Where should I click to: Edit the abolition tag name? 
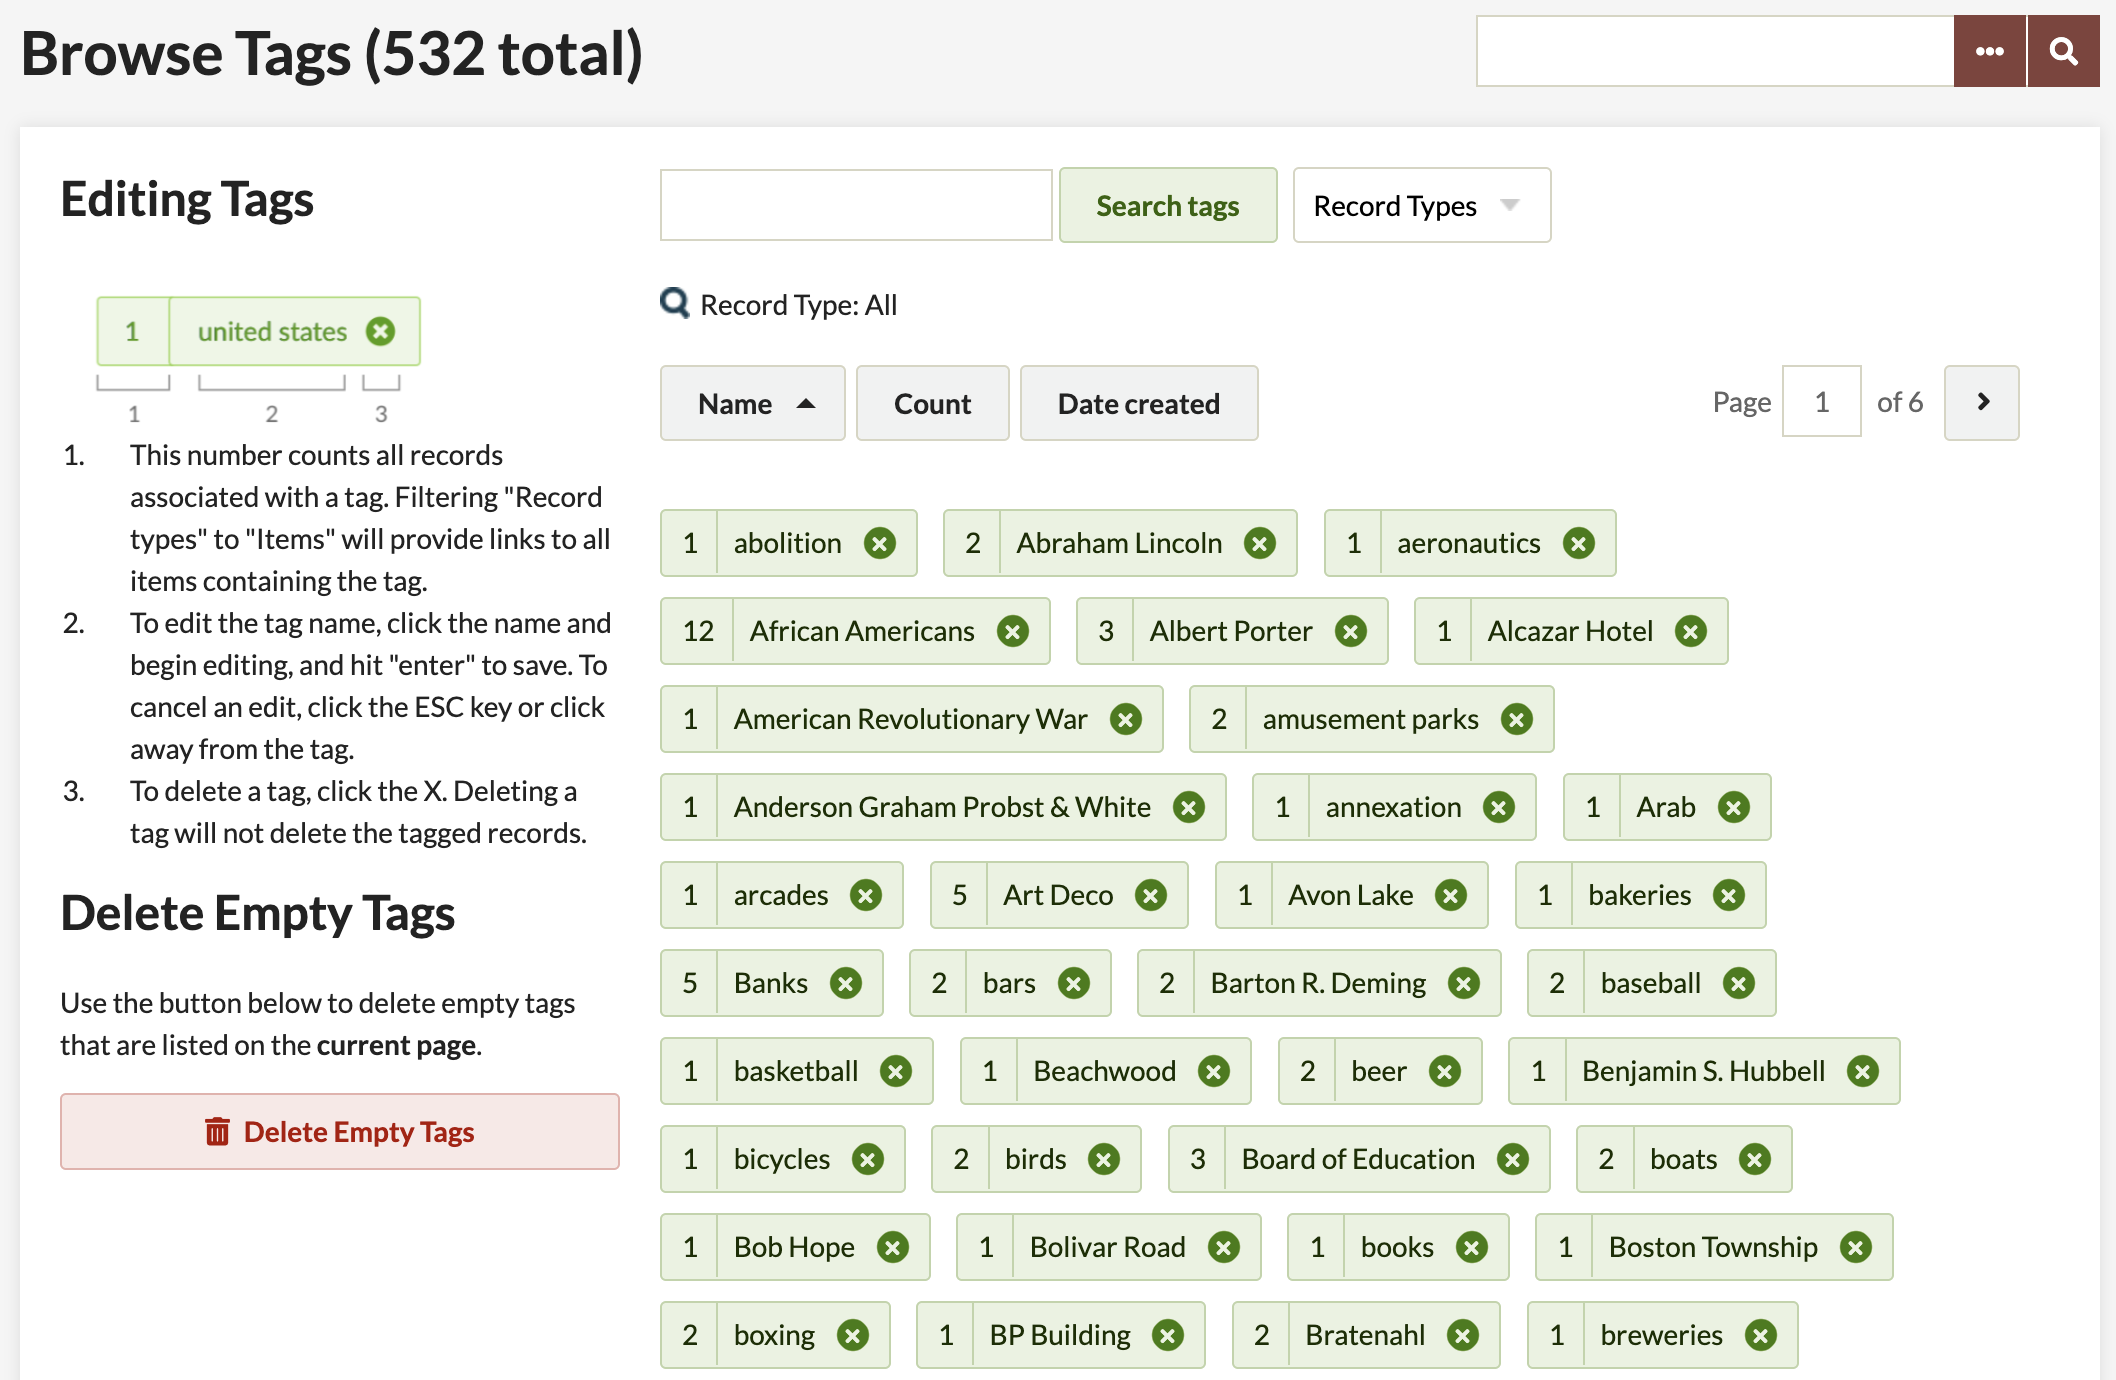[x=788, y=543]
